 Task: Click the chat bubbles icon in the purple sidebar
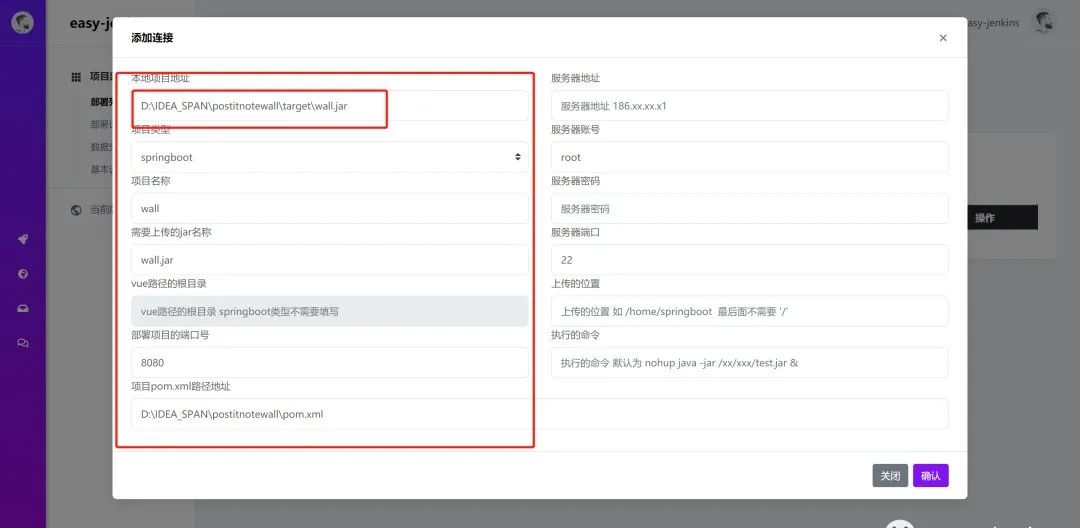click(23, 343)
